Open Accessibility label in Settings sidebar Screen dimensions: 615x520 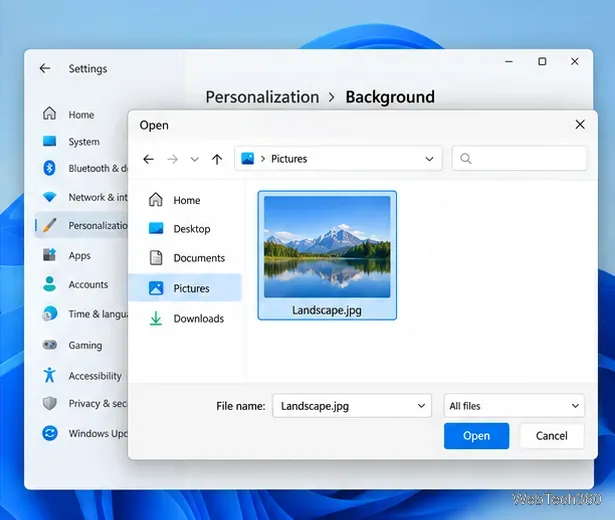pyautogui.click(x=95, y=376)
